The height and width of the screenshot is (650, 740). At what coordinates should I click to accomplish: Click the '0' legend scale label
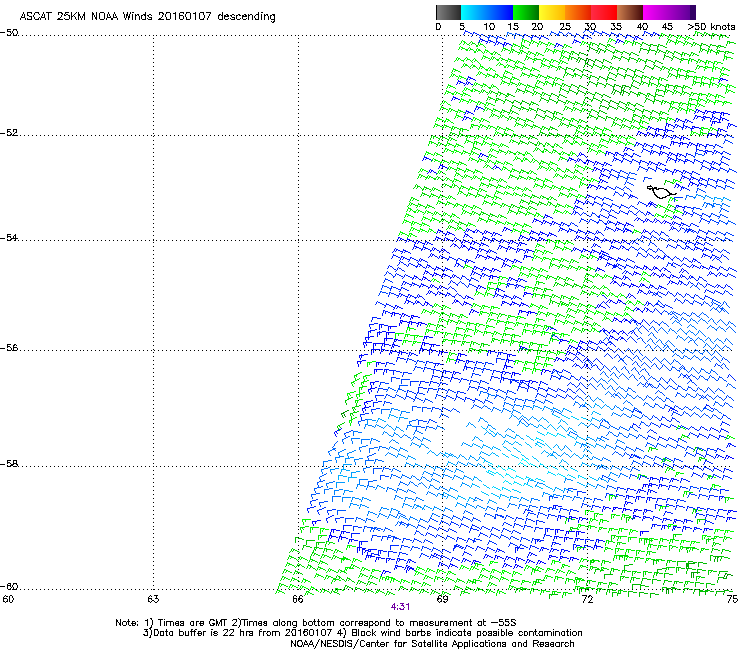(438, 27)
